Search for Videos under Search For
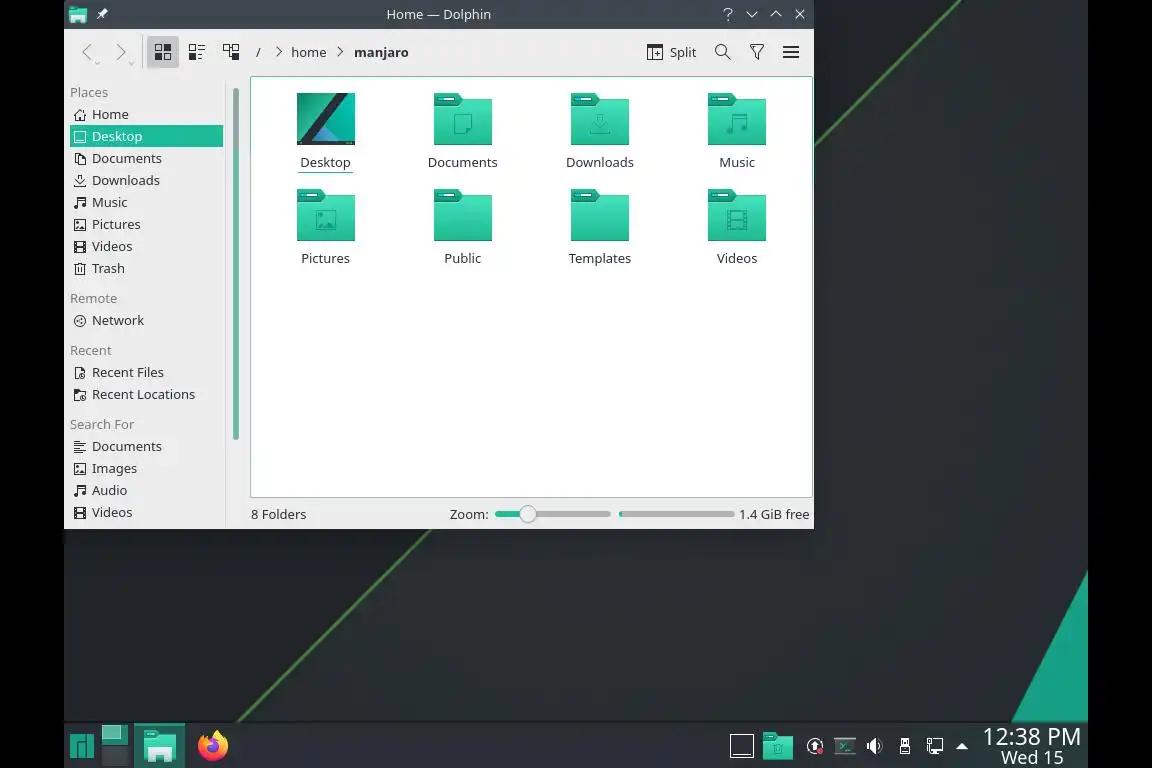The image size is (1152, 768). 146,513
